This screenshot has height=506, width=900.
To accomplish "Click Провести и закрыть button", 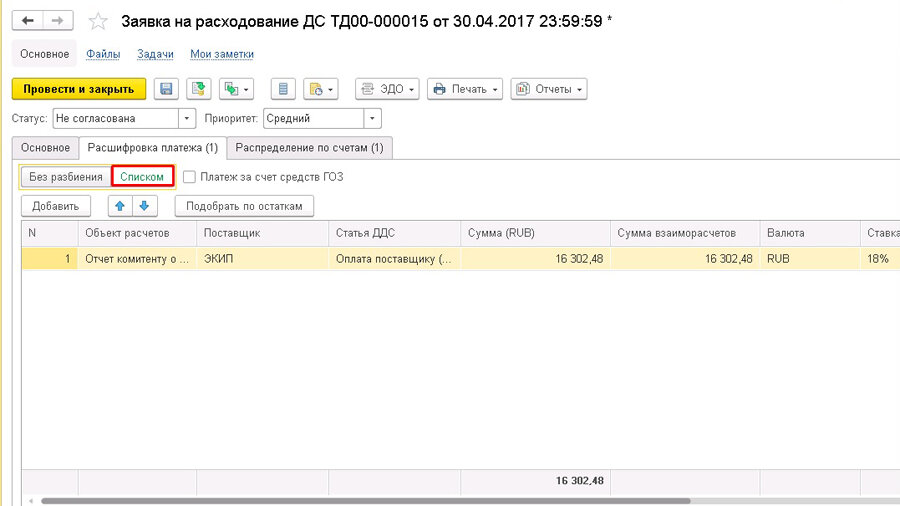I will (79, 89).
